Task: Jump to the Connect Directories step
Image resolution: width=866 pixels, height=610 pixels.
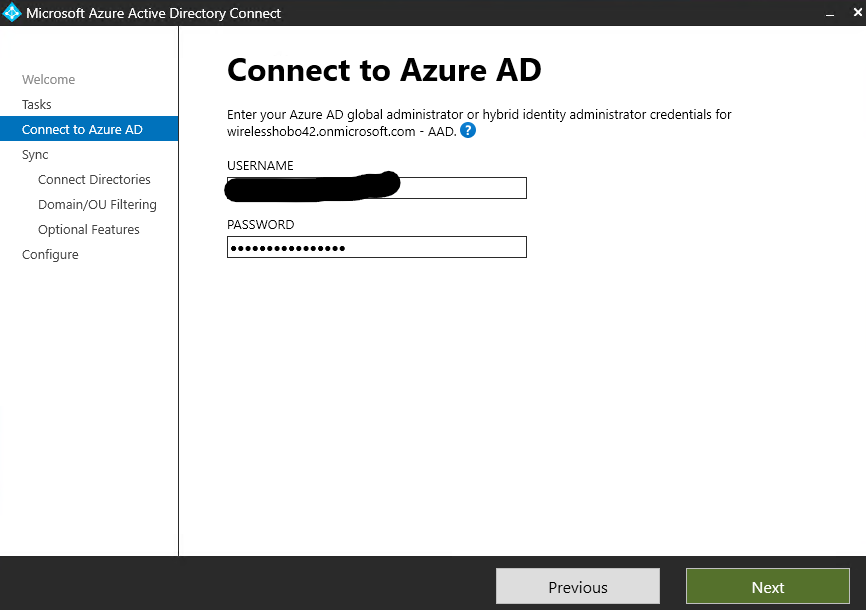Action: [x=94, y=180]
